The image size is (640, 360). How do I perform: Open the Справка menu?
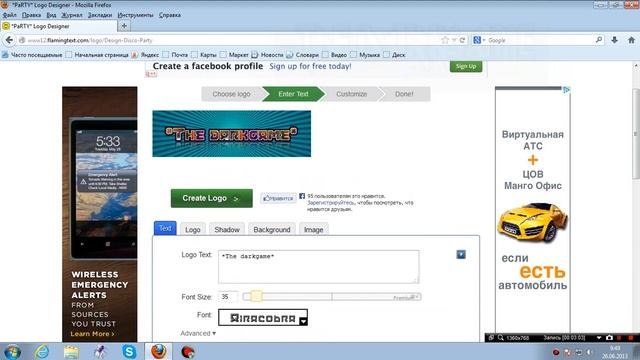[170, 15]
